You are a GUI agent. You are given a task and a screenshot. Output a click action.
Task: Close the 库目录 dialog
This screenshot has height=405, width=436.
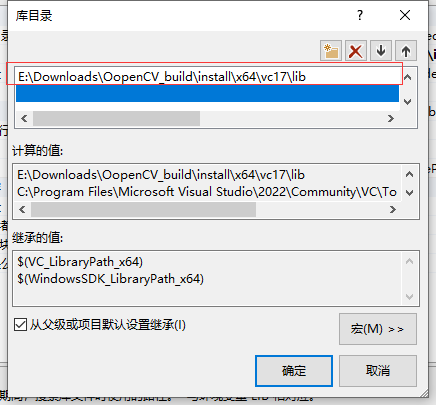coord(405,15)
